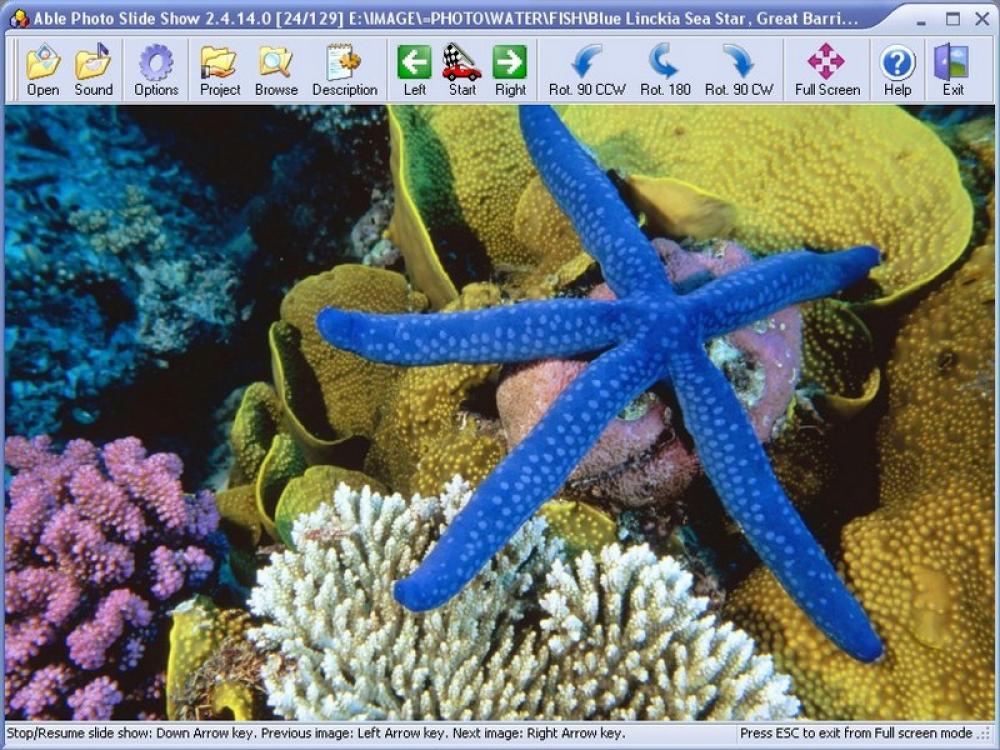This screenshot has width=1000, height=750.
Task: Browse the photo collection
Action: coord(277,66)
